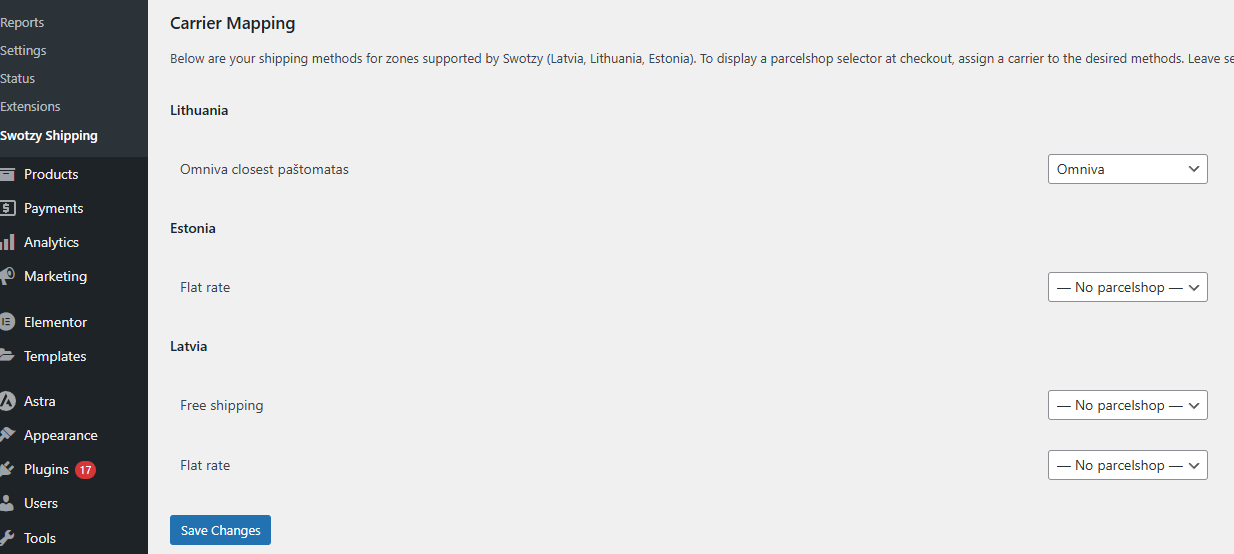This screenshot has height=554, width=1234.
Task: Open Latvia Free shipping carrier dropdown
Action: point(1127,405)
